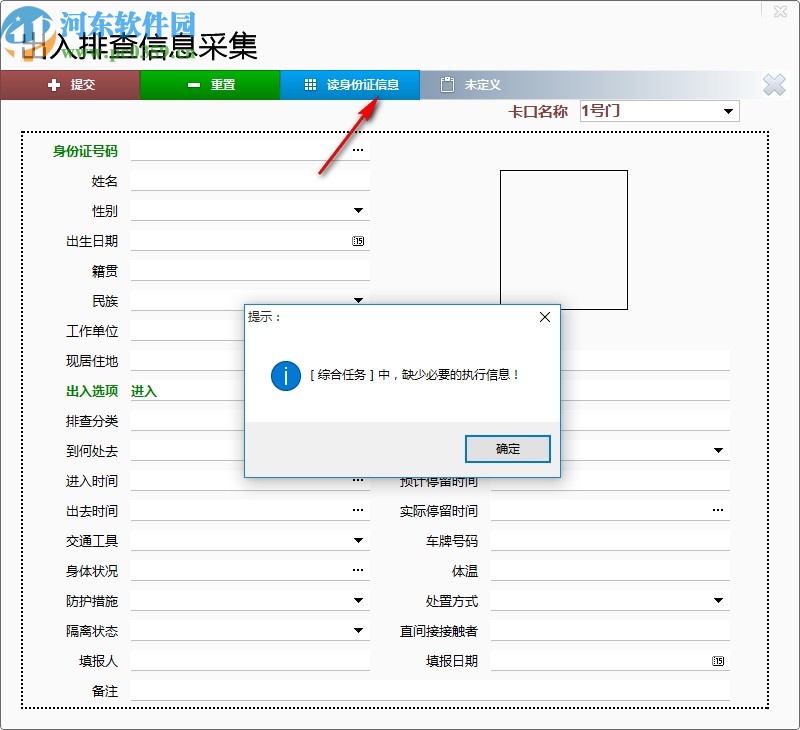The height and width of the screenshot is (730, 800).
Task: Open the 民族 selection dropdown
Action: tap(357, 300)
